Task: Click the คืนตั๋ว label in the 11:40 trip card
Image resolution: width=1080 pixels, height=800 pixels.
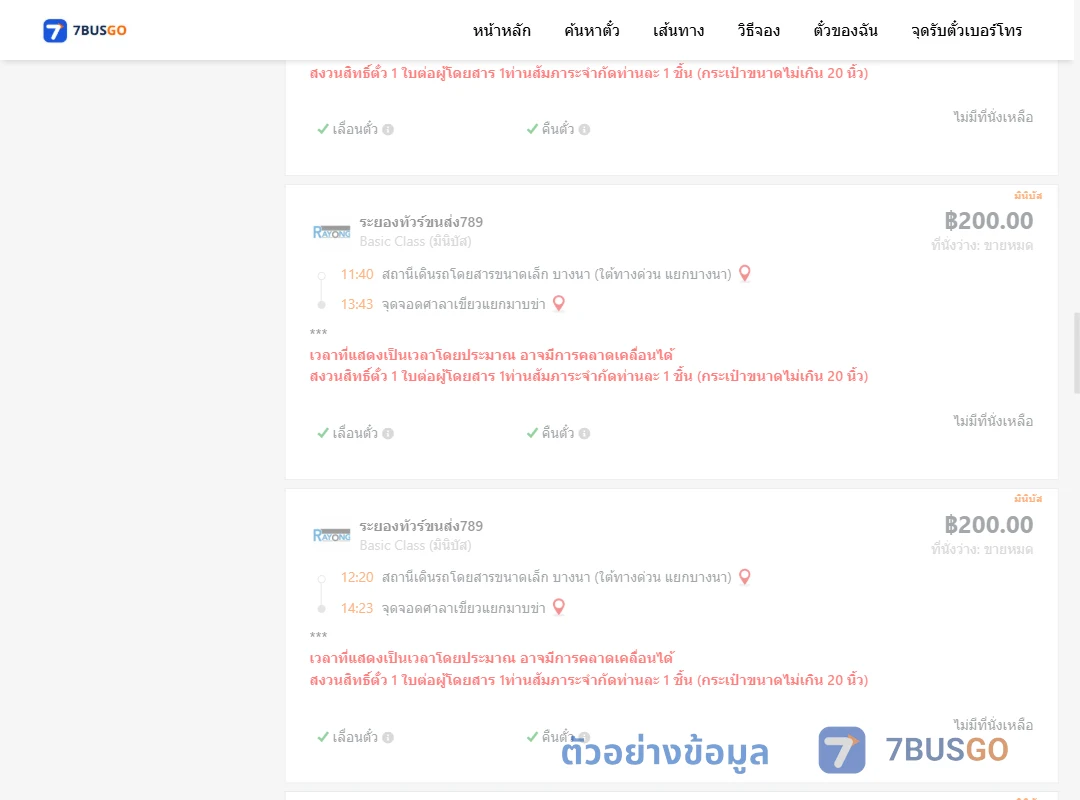Action: pos(557,433)
